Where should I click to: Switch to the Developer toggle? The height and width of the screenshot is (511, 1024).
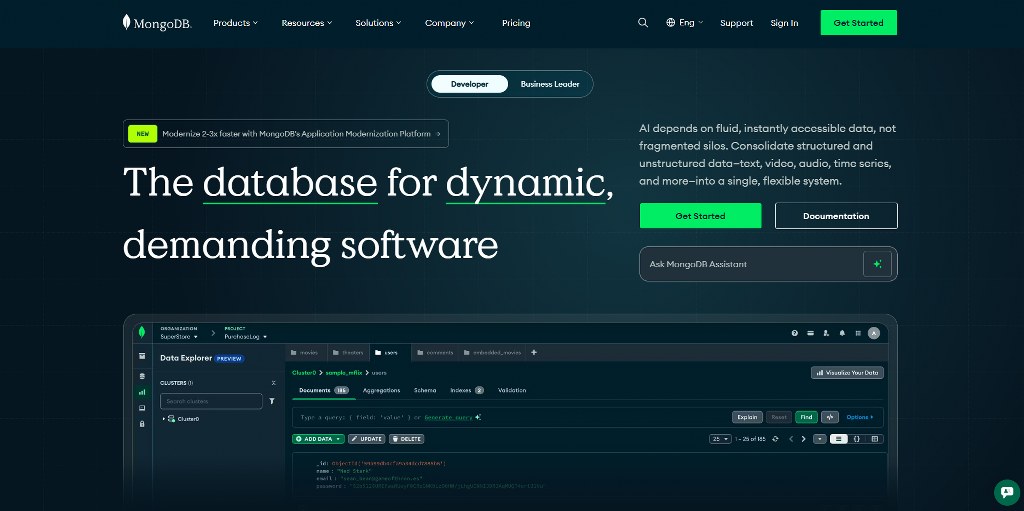[x=470, y=84]
